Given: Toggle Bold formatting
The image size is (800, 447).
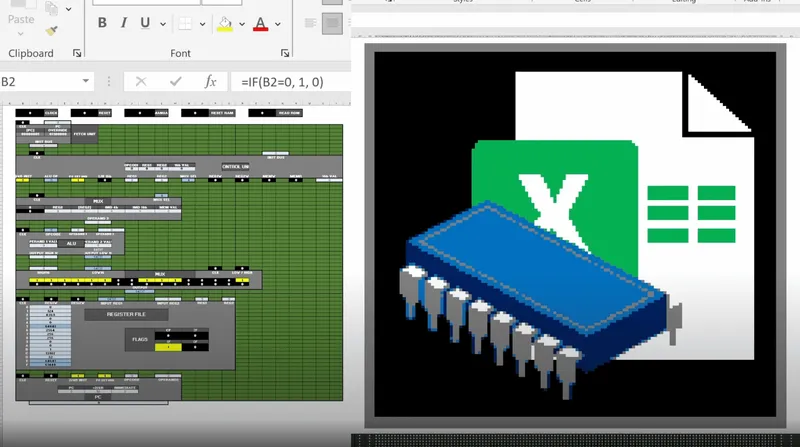Looking at the screenshot, I should pos(102,23).
